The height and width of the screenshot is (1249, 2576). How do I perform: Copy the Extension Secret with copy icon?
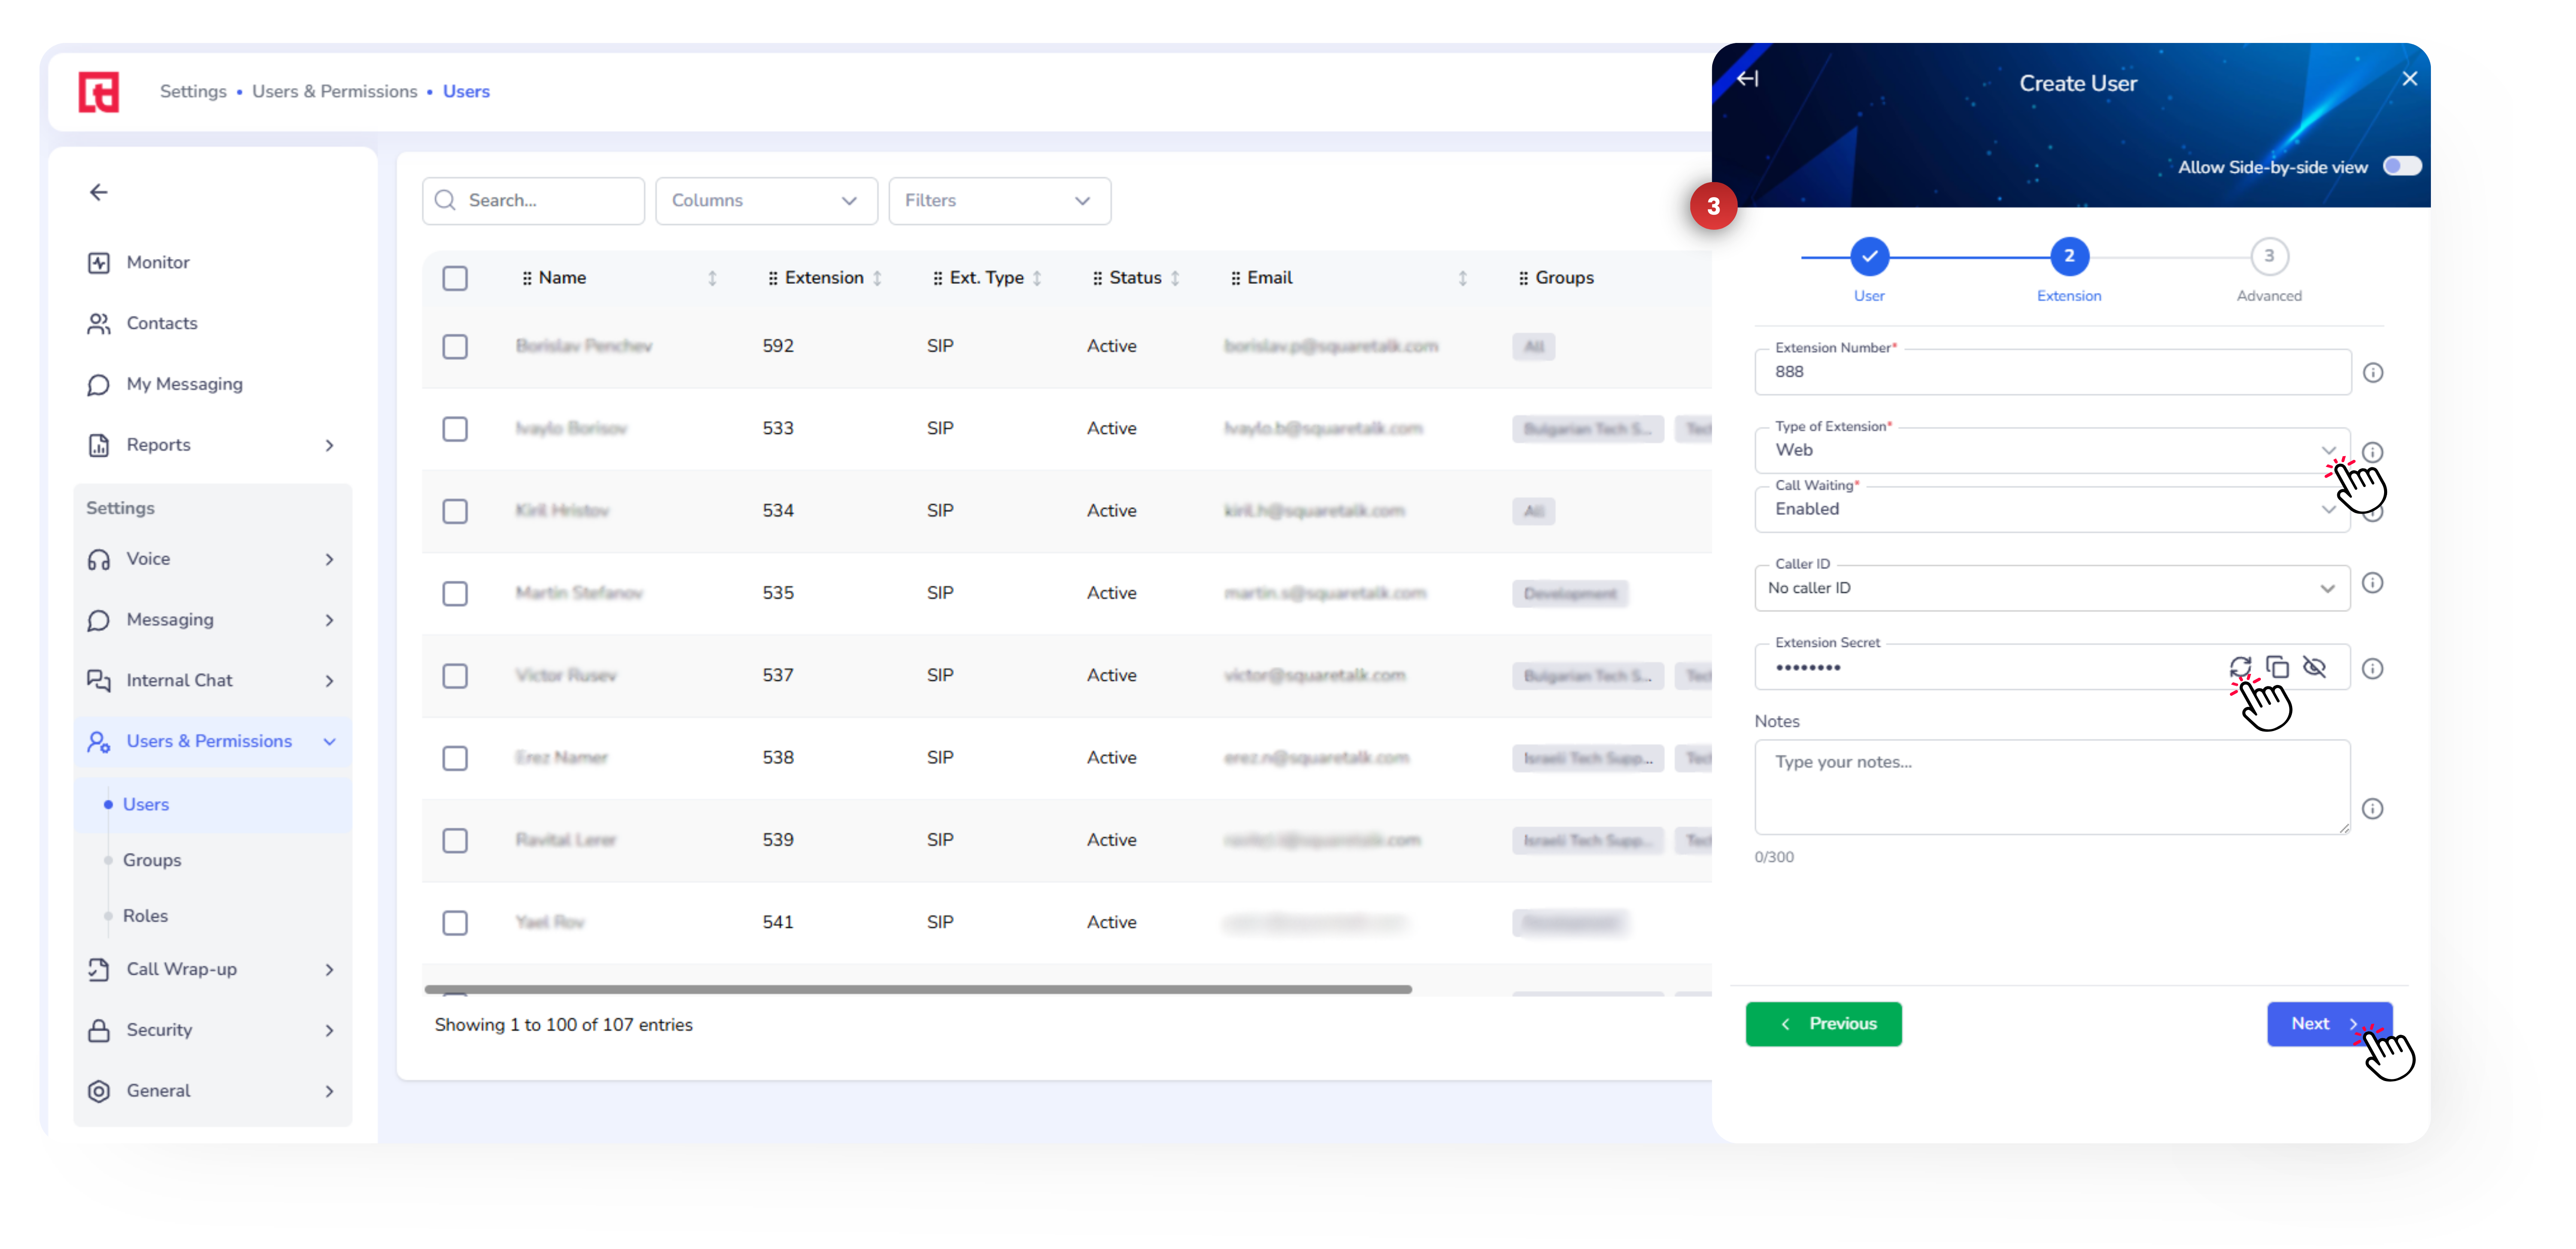2277,666
